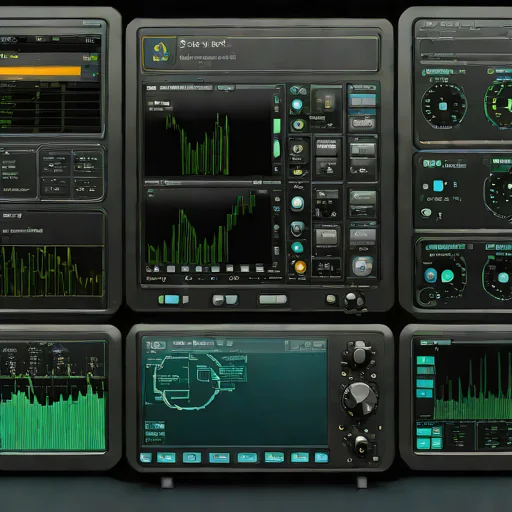
Task: Click the gray-capped top knob beside the teal screen
Action: [359, 355]
